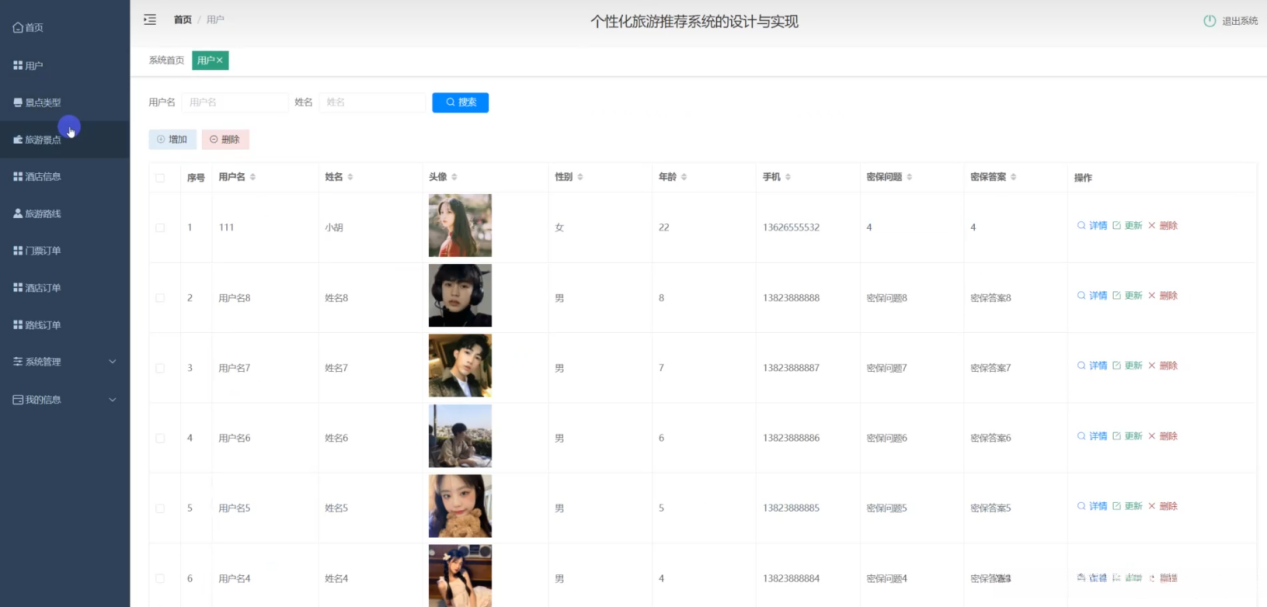Toggle the select-all header checkbox

[x=160, y=178]
